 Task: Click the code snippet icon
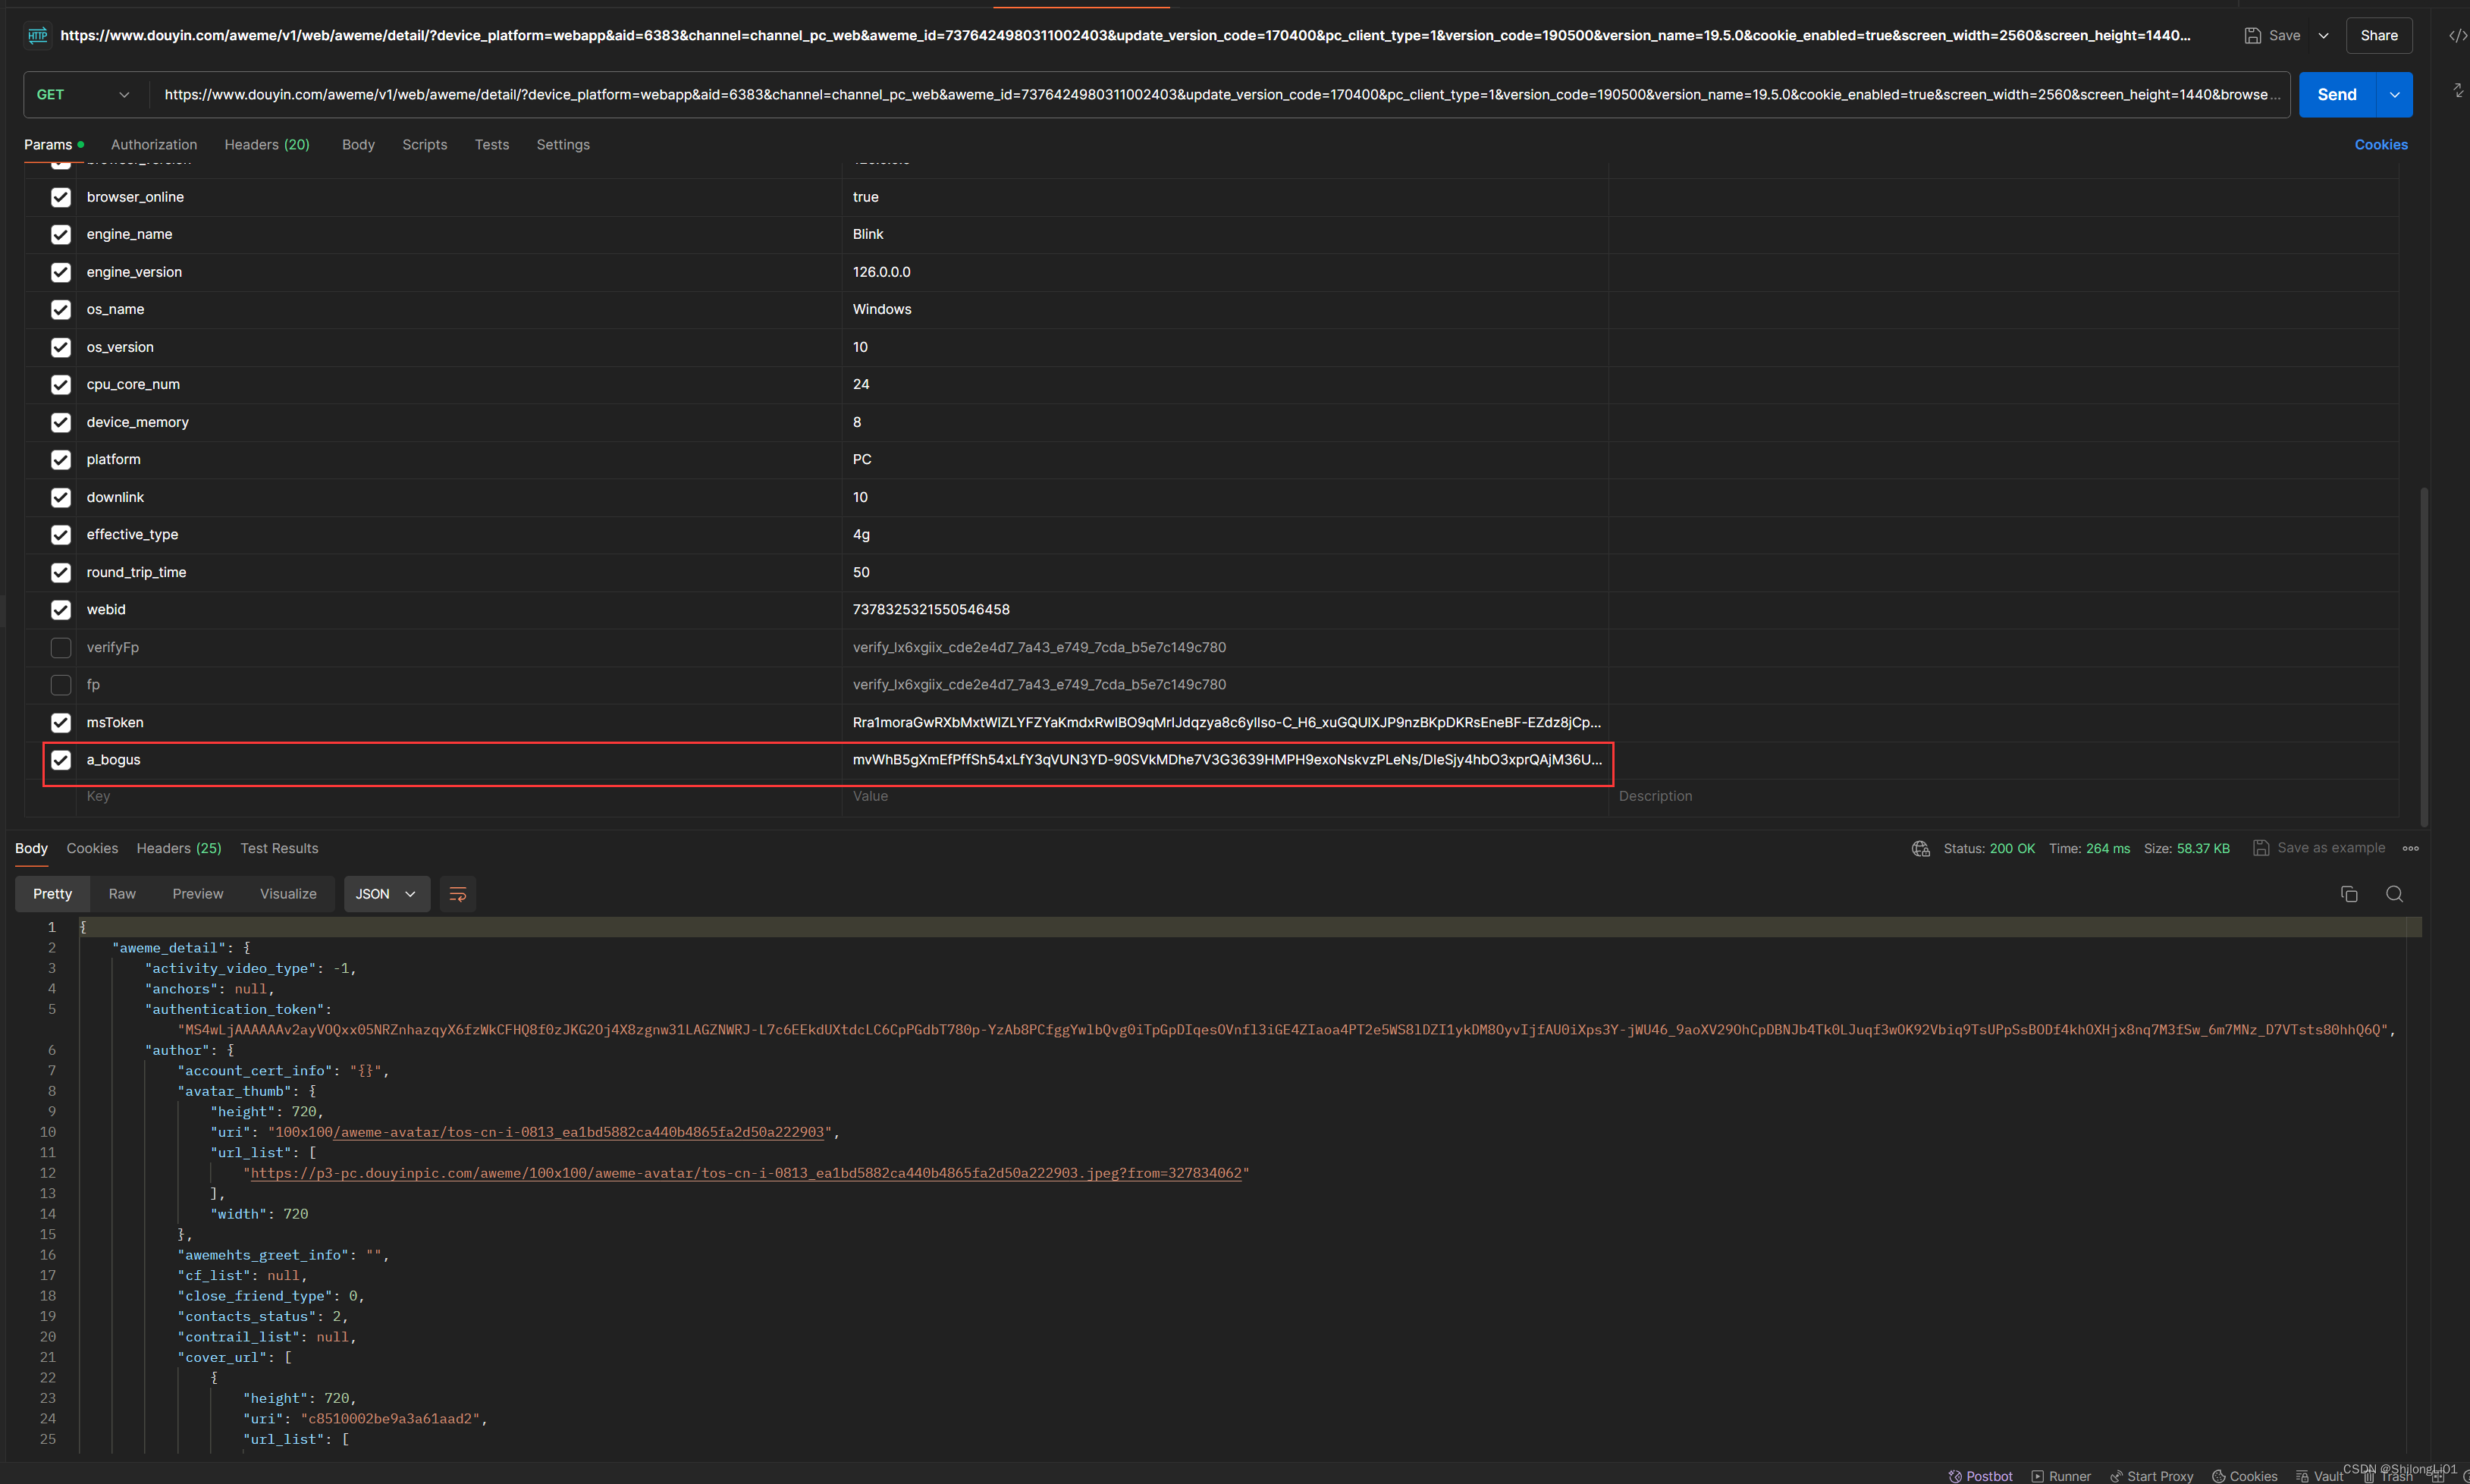tap(2456, 35)
